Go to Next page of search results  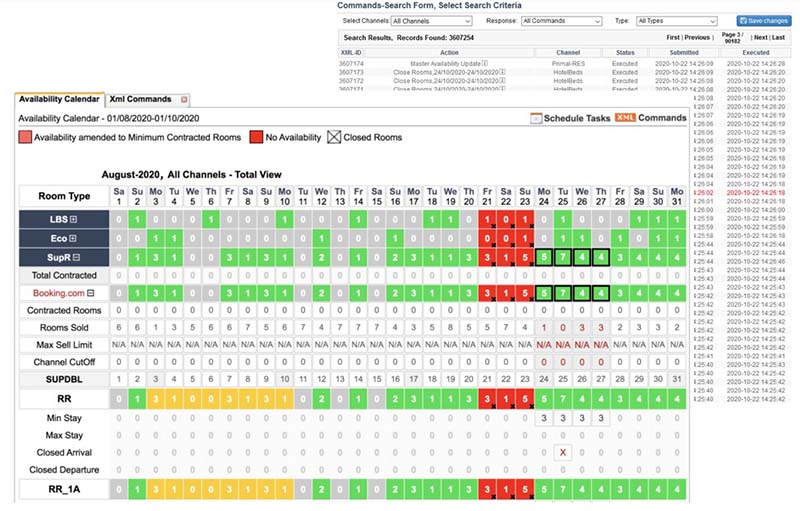(x=762, y=37)
